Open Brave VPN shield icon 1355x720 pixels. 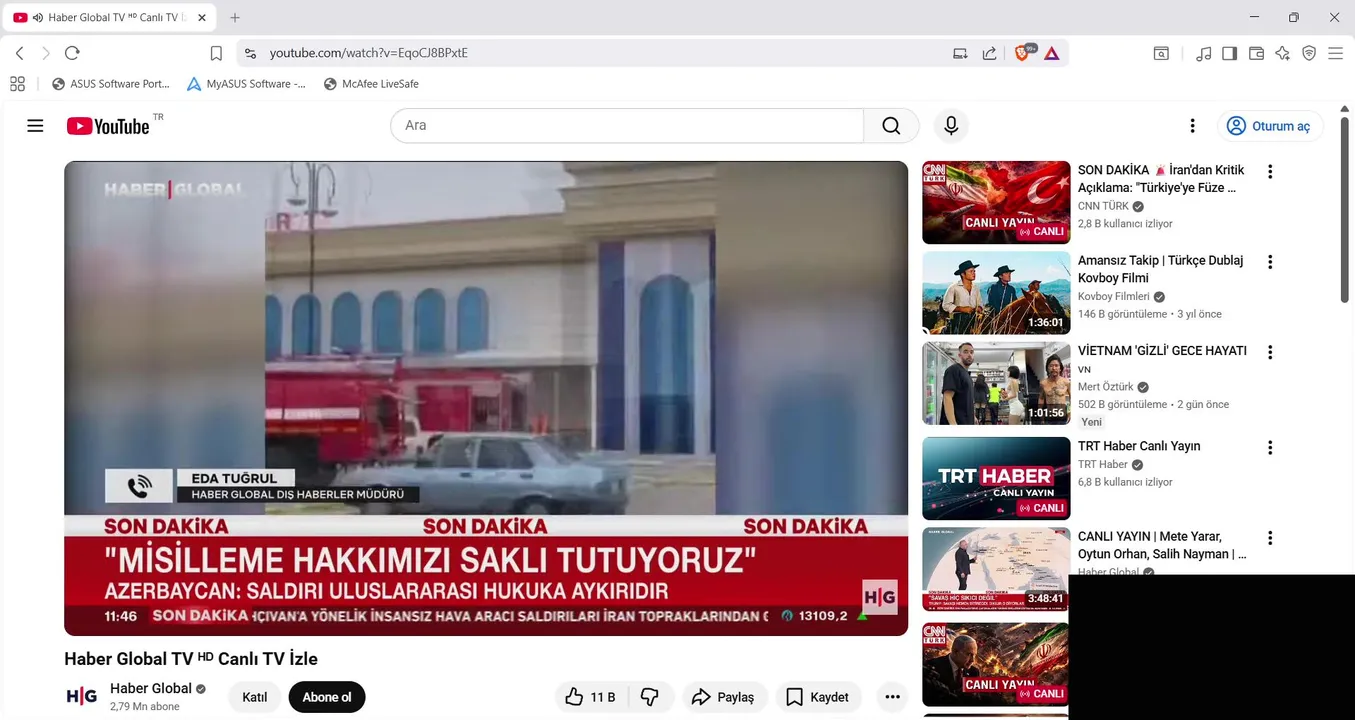pos(1309,53)
